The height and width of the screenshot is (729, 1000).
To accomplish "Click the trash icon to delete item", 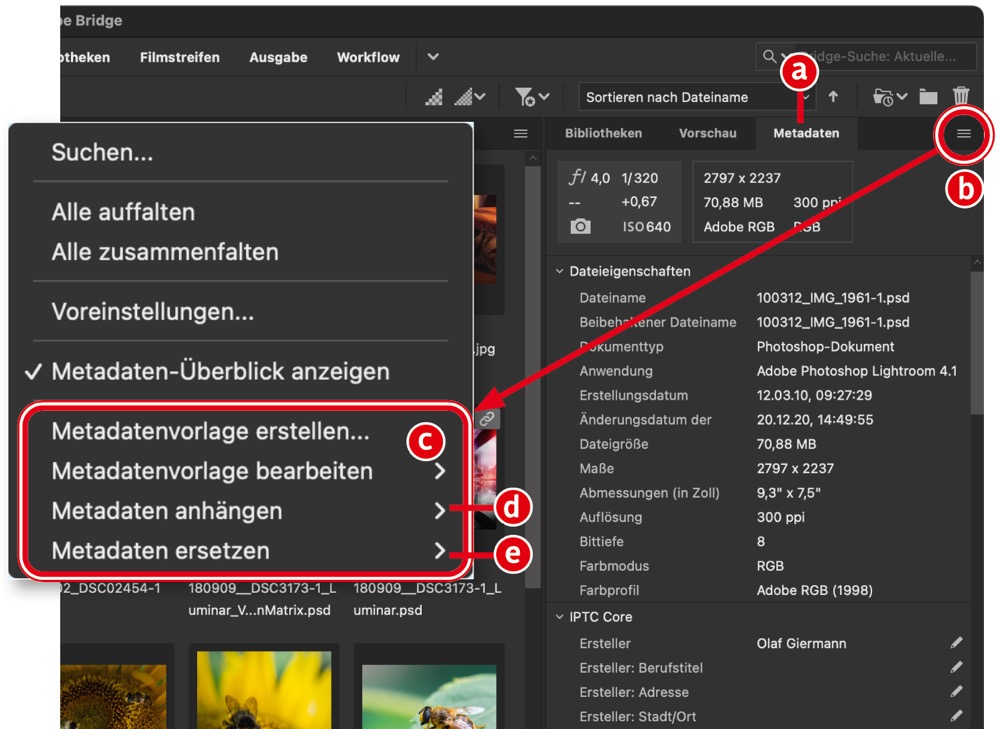I will point(961,97).
